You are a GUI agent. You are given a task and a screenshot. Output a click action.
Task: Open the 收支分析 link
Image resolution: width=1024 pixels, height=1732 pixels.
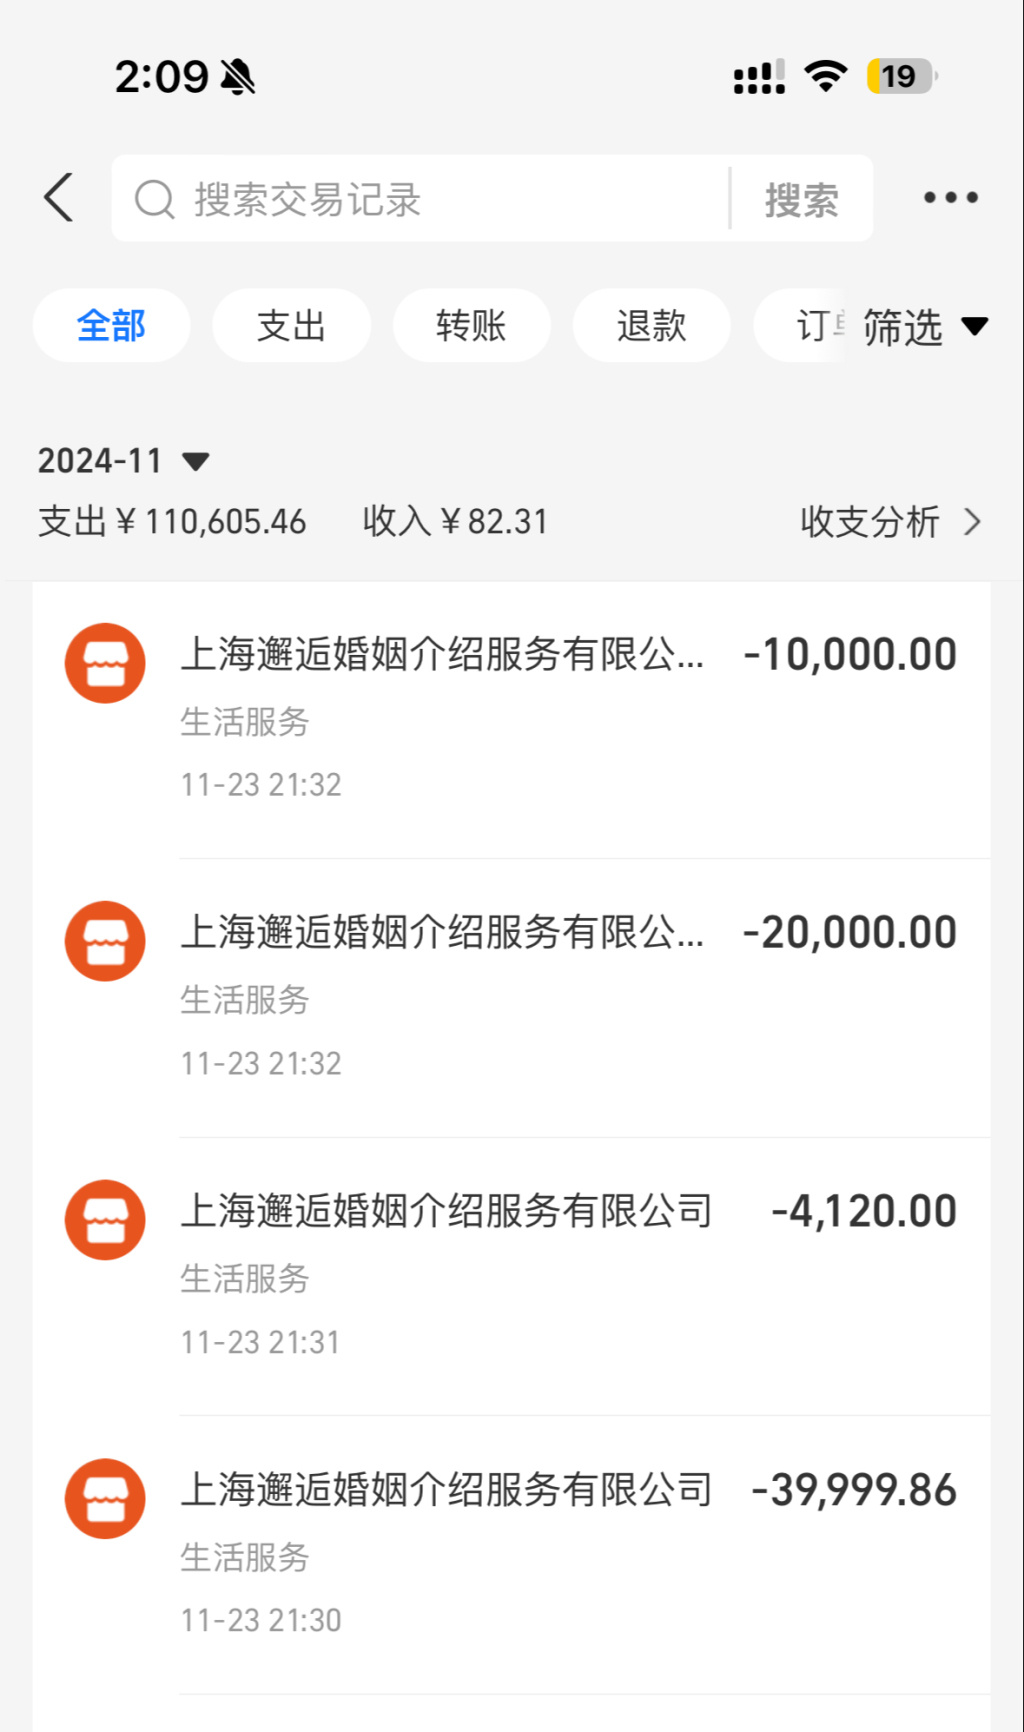click(870, 521)
